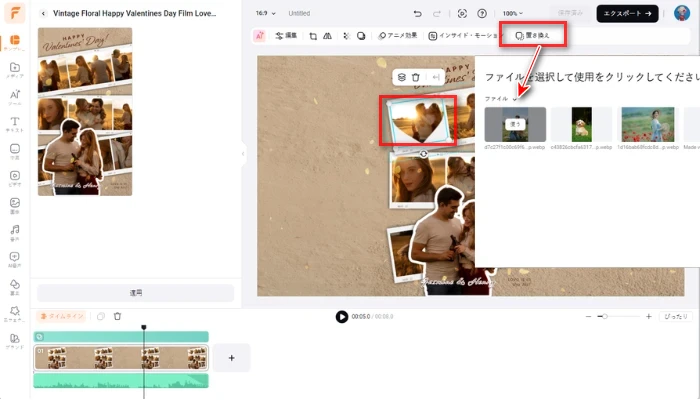Open the Media panel in sidebar
The width and height of the screenshot is (700, 400).
click(15, 69)
